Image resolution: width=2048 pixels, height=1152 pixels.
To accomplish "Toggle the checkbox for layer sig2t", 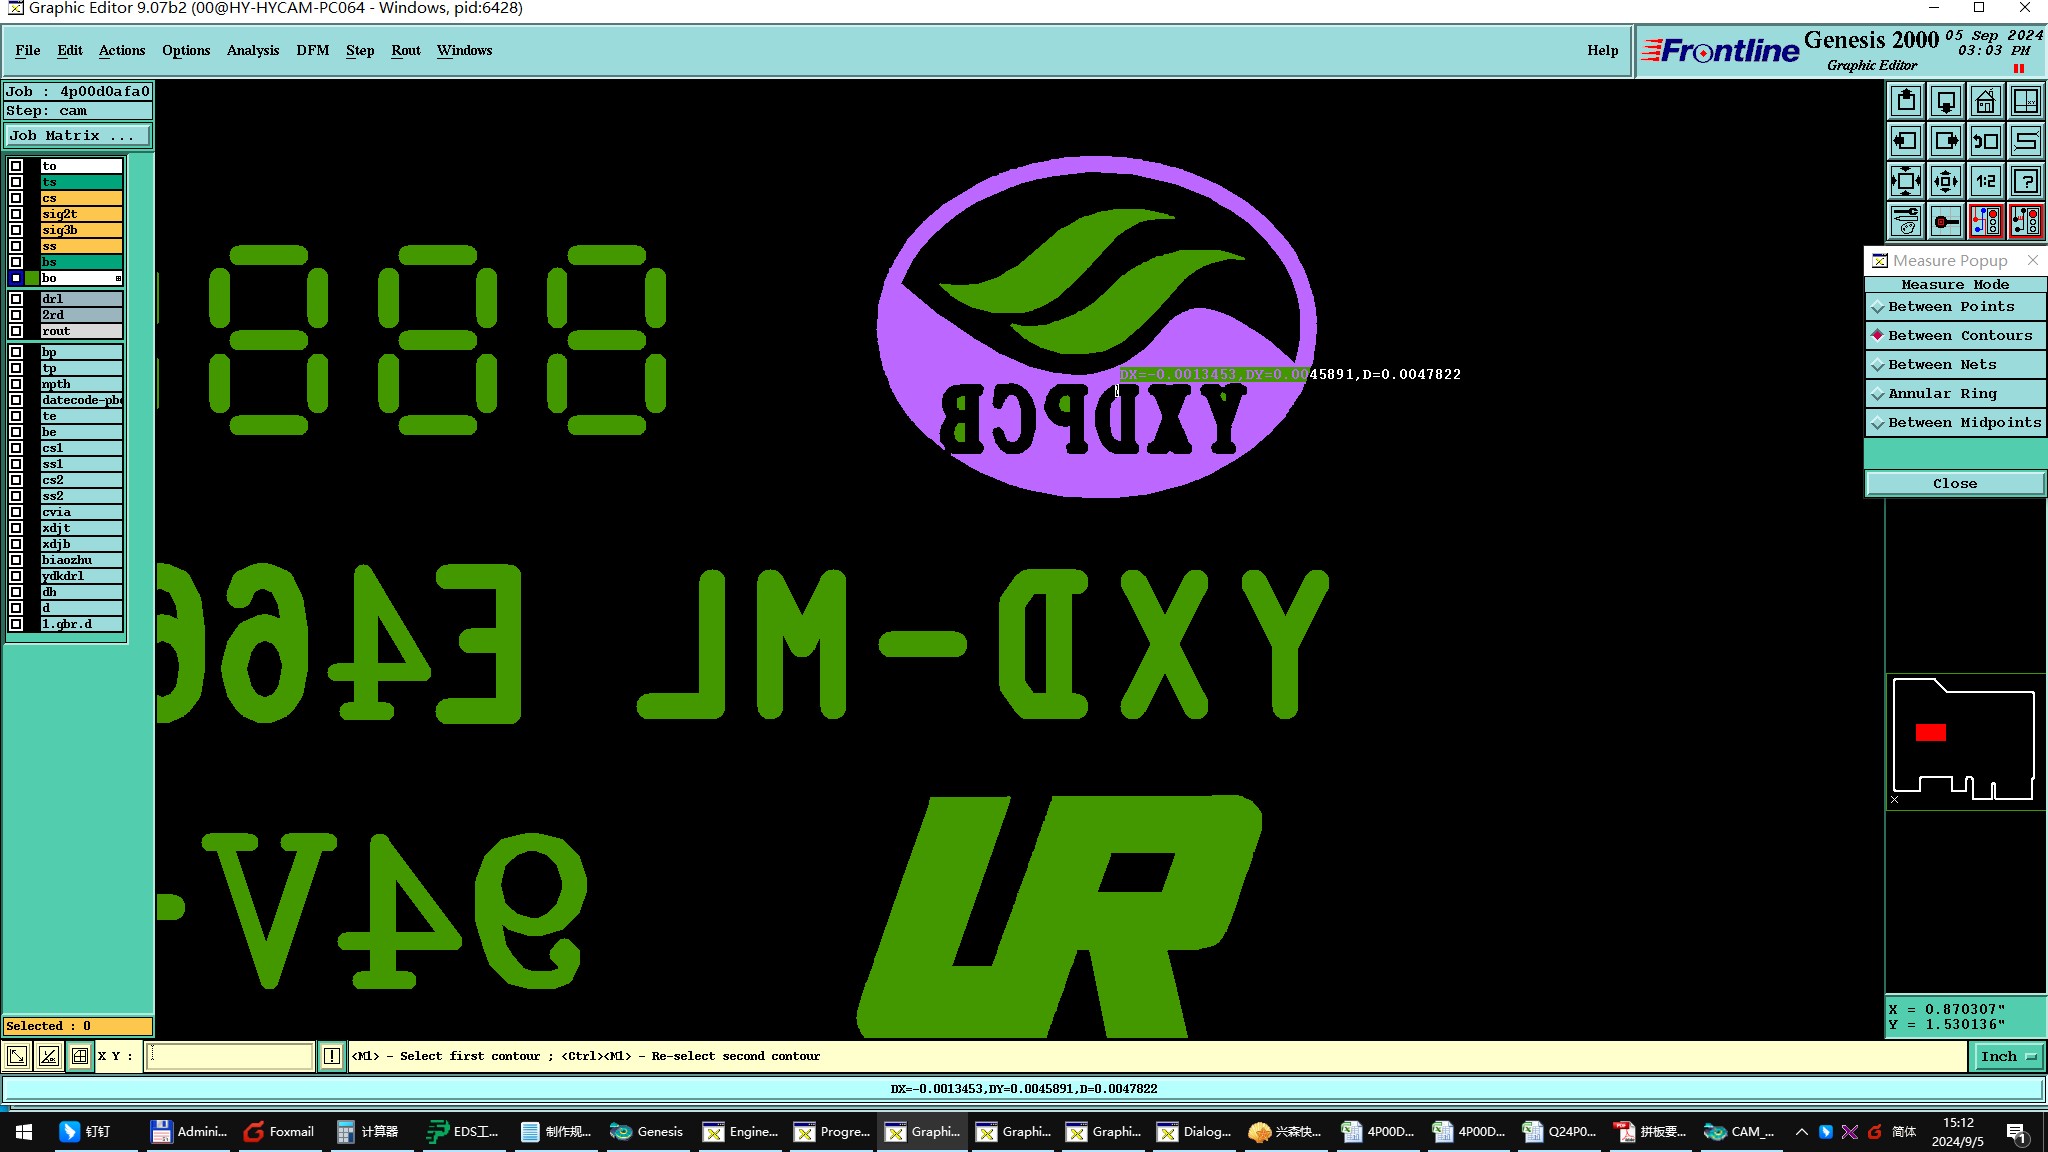I will click(16, 214).
